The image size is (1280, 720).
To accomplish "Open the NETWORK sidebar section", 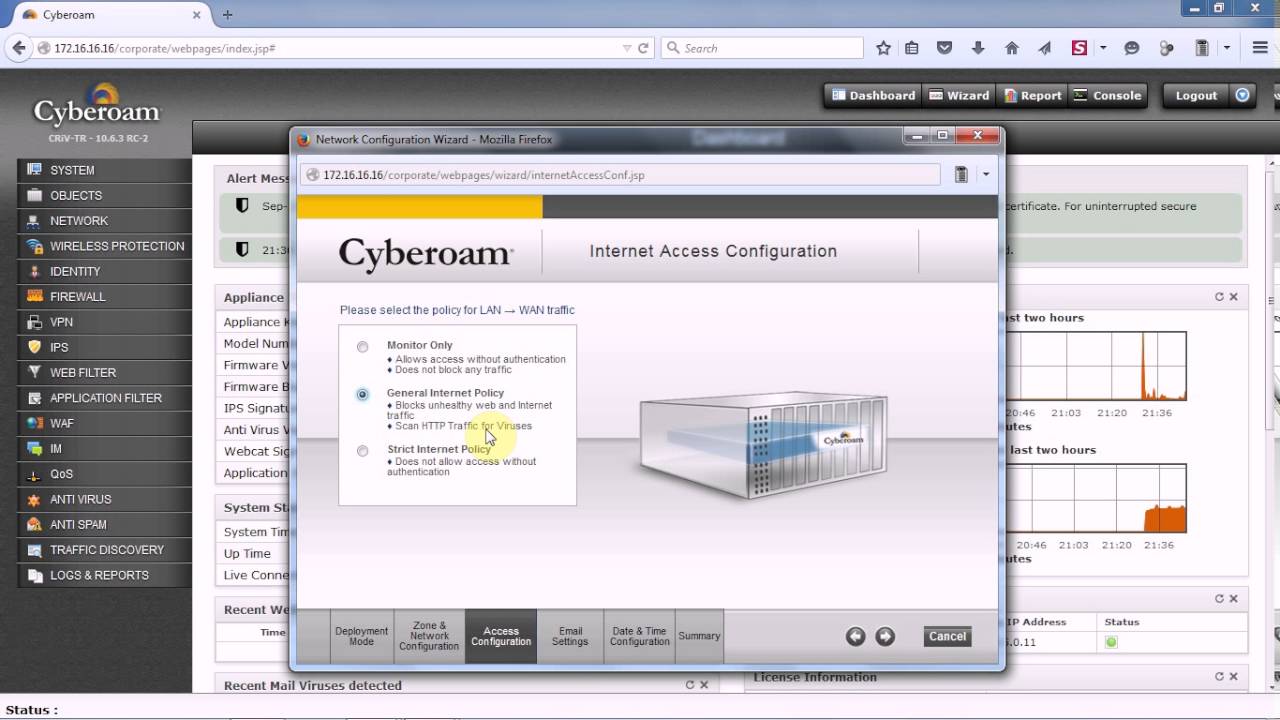I will click(104, 221).
